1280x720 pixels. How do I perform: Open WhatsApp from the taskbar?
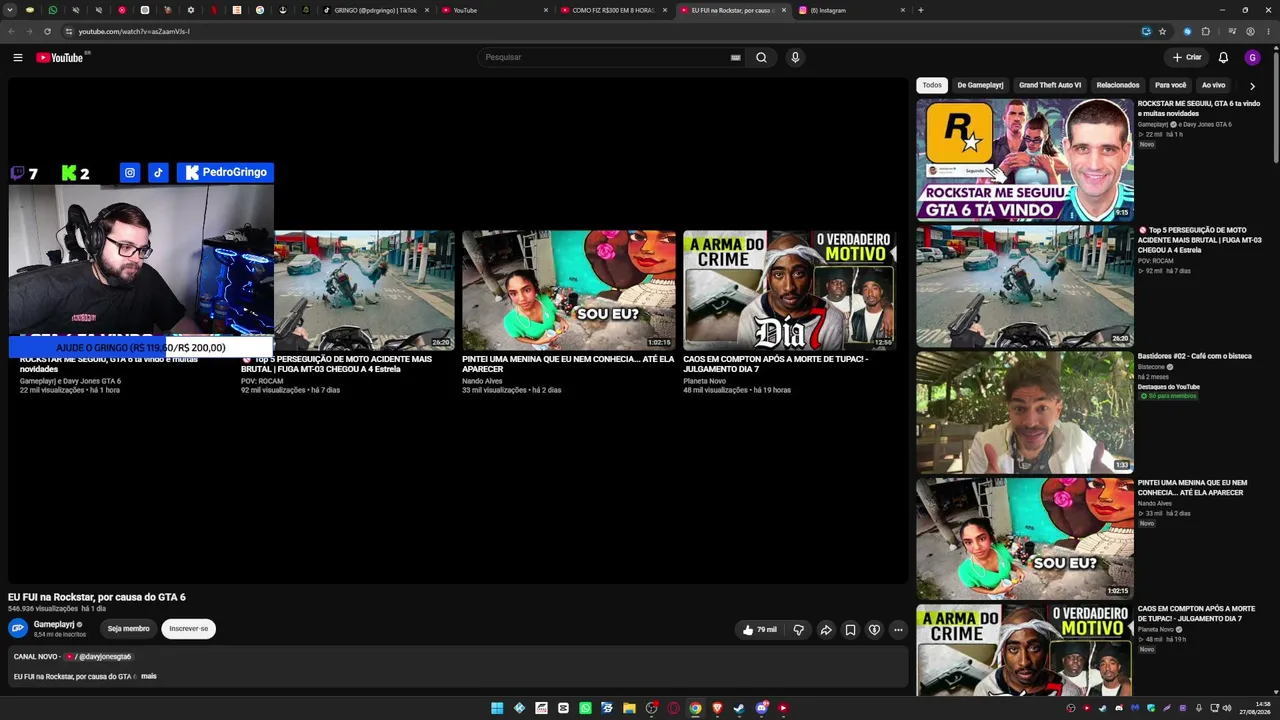(x=585, y=708)
